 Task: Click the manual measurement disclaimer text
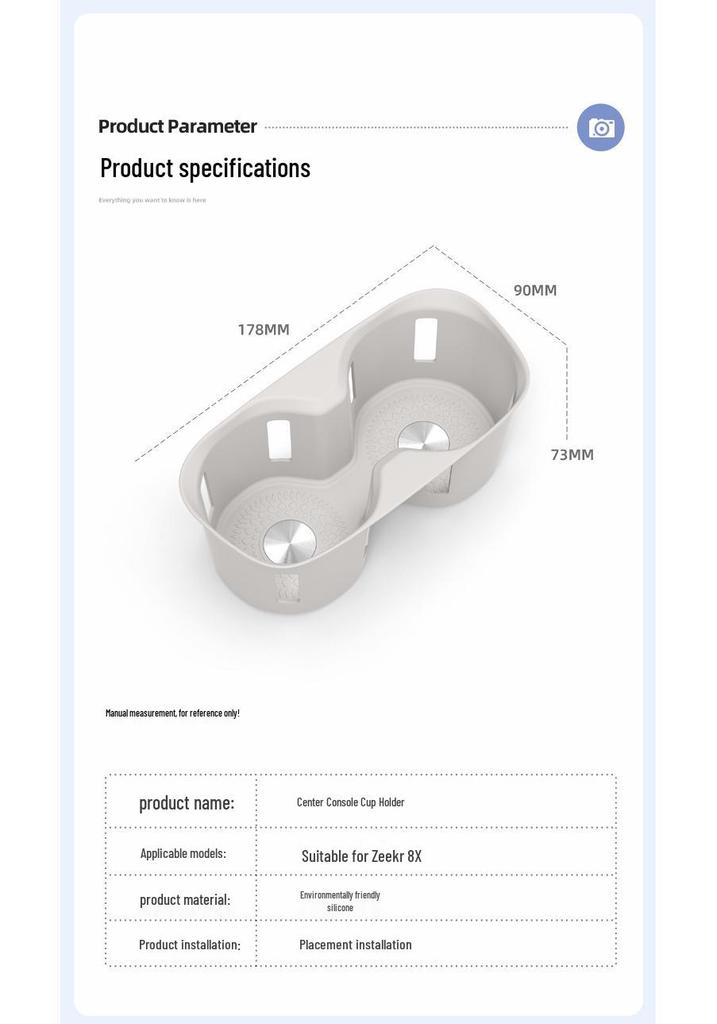coord(172,713)
